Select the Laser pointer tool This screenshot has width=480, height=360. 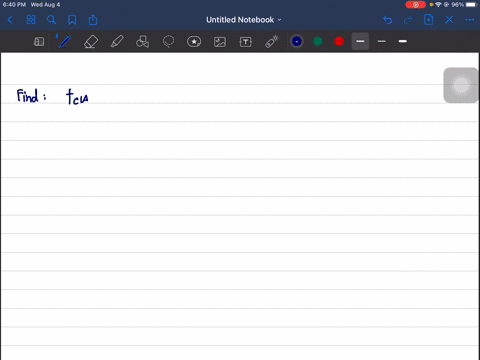click(272, 42)
